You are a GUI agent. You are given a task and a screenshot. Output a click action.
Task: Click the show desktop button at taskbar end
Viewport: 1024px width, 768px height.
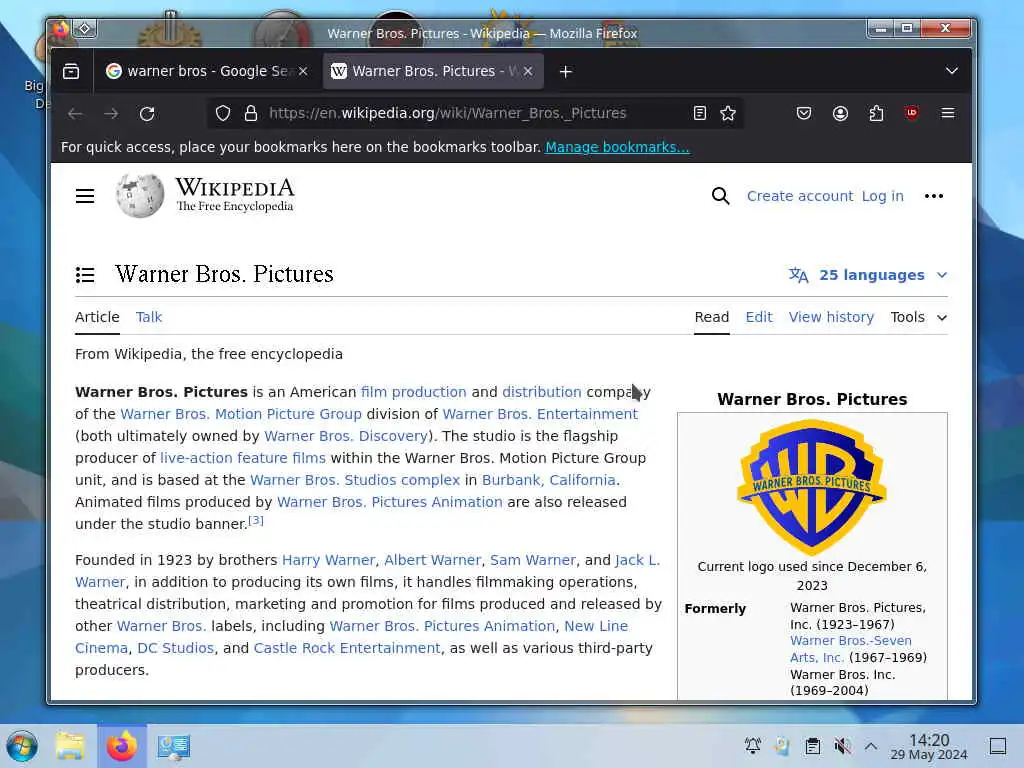pyautogui.click(x=998, y=746)
